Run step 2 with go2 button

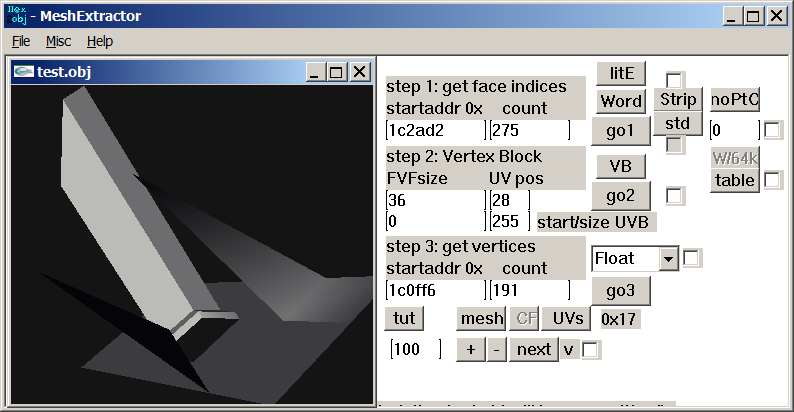[x=621, y=196]
